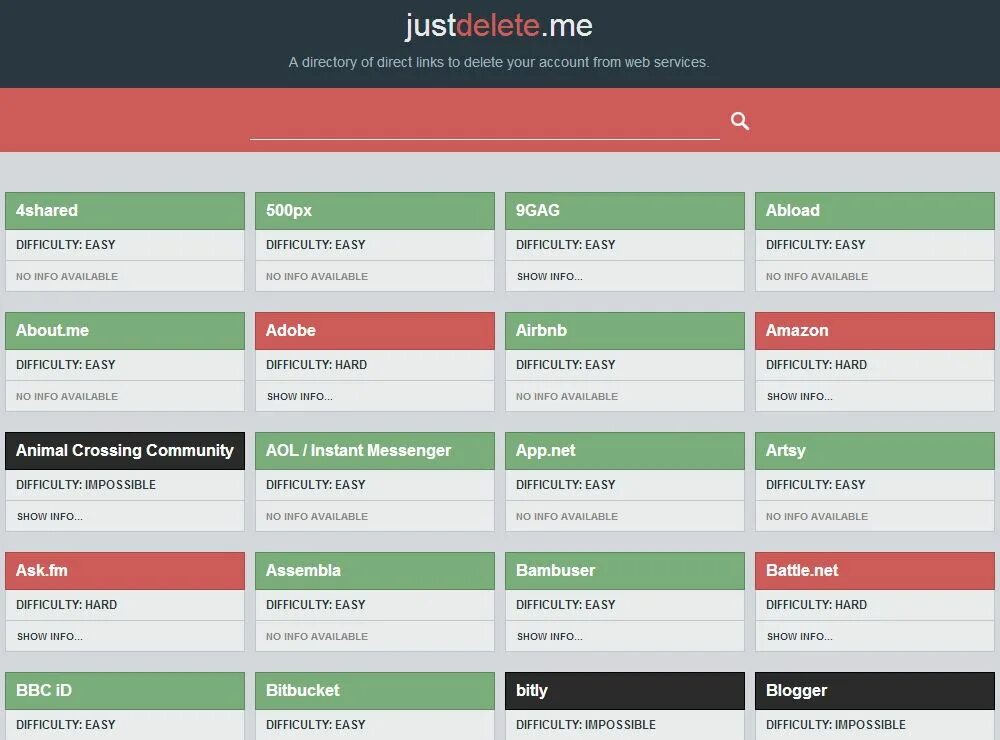Expand Show Info for Amazon
This screenshot has height=740, width=1000.
pyautogui.click(x=800, y=396)
